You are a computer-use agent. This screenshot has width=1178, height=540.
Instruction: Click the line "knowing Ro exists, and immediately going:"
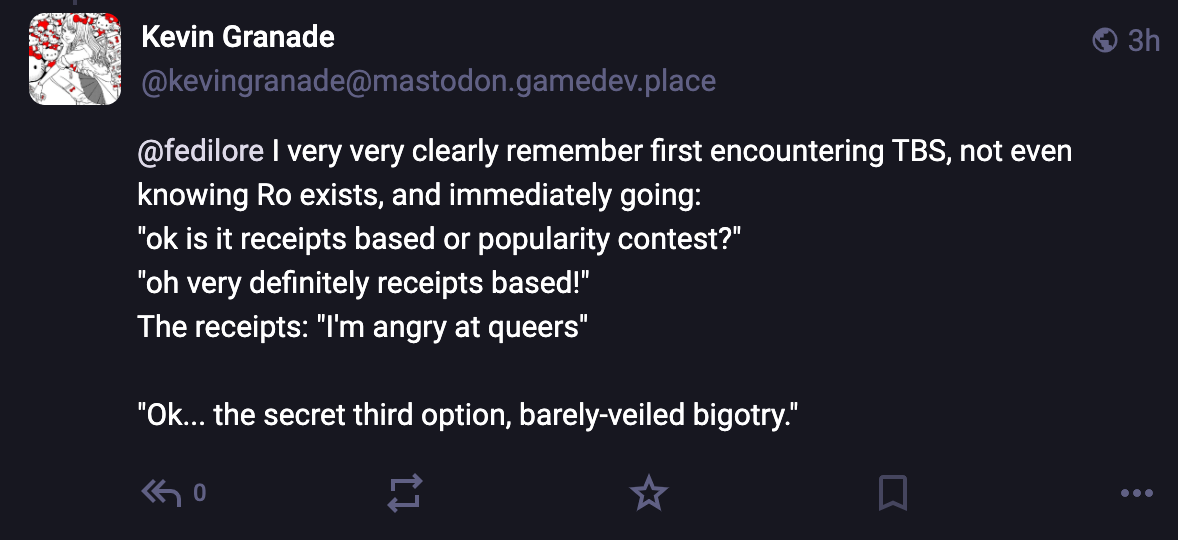click(x=420, y=195)
